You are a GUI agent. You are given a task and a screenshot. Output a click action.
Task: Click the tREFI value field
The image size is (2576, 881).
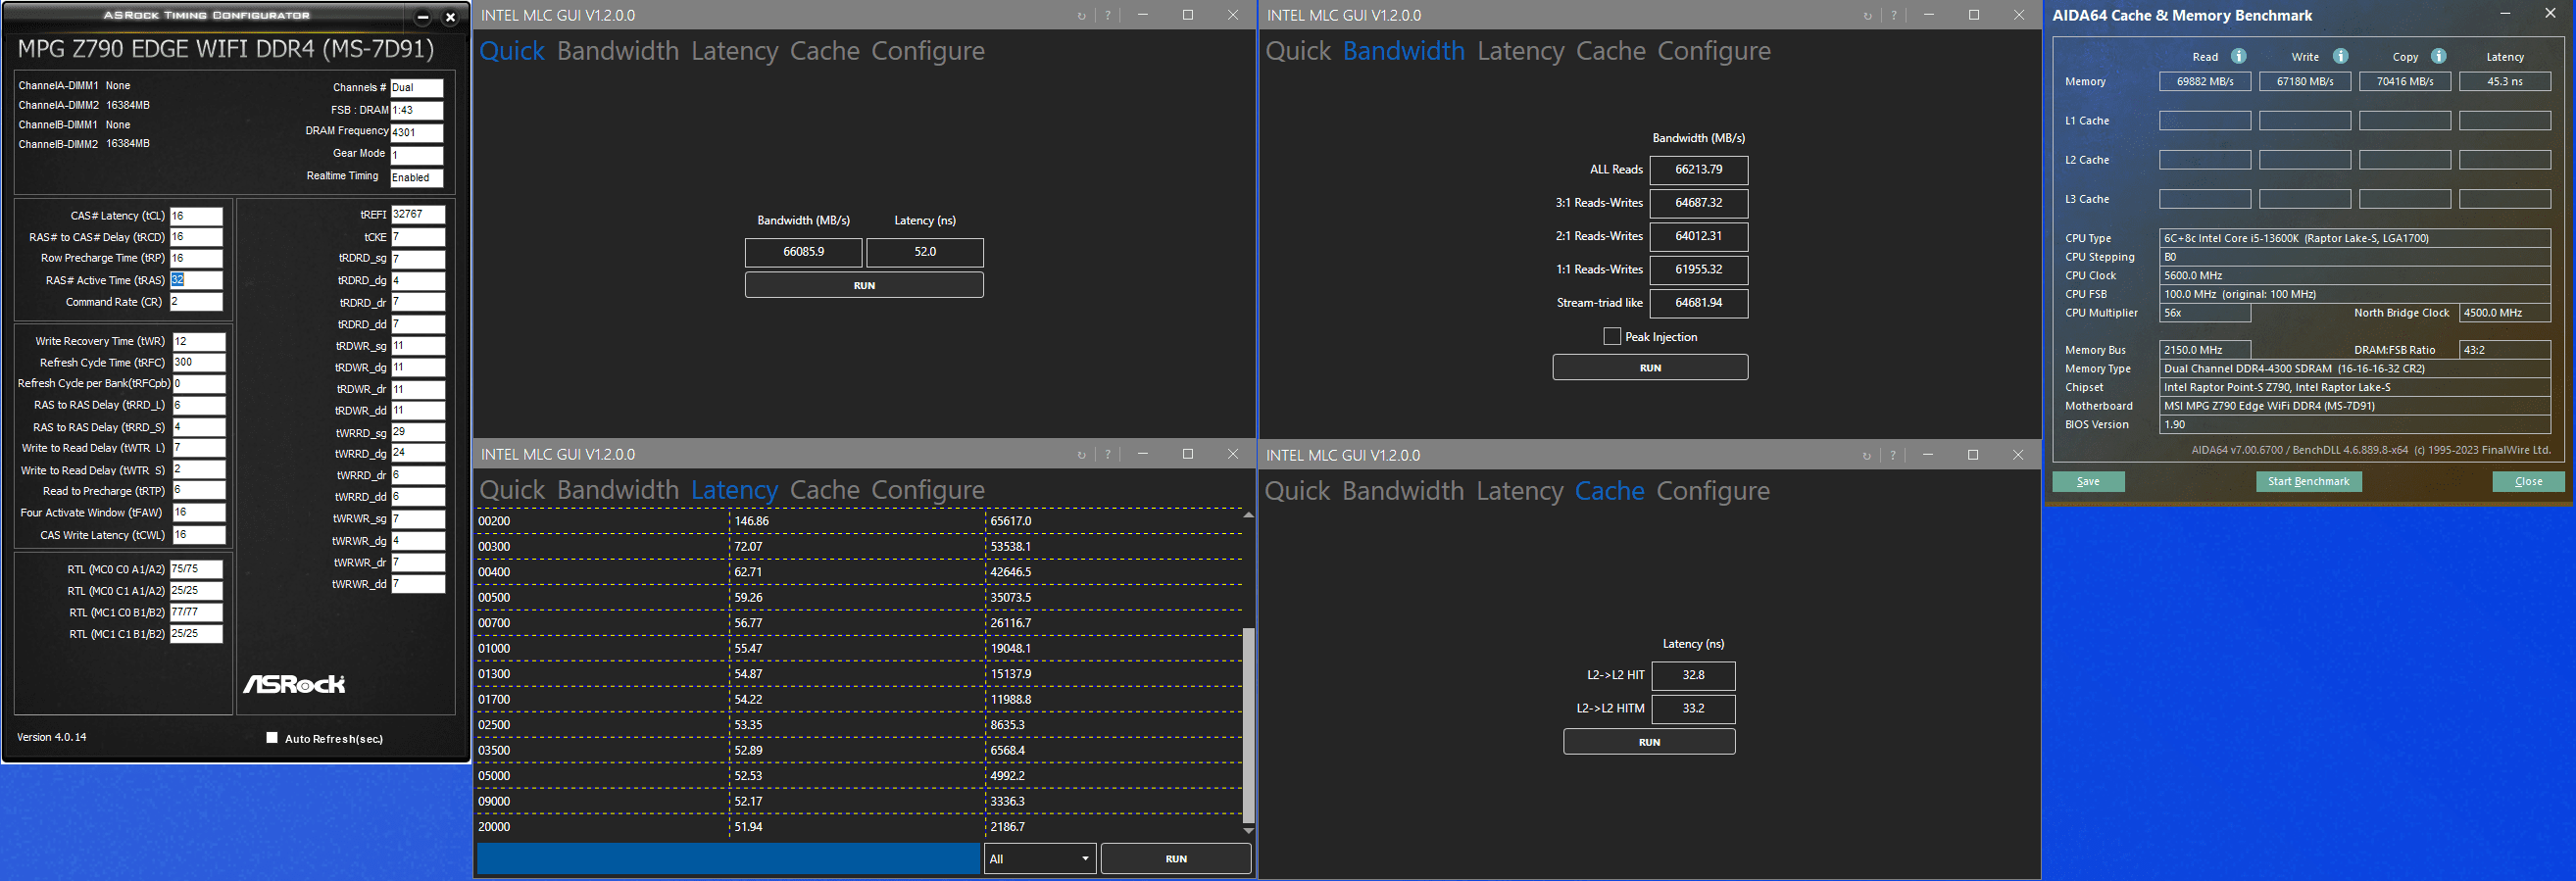pyautogui.click(x=418, y=214)
